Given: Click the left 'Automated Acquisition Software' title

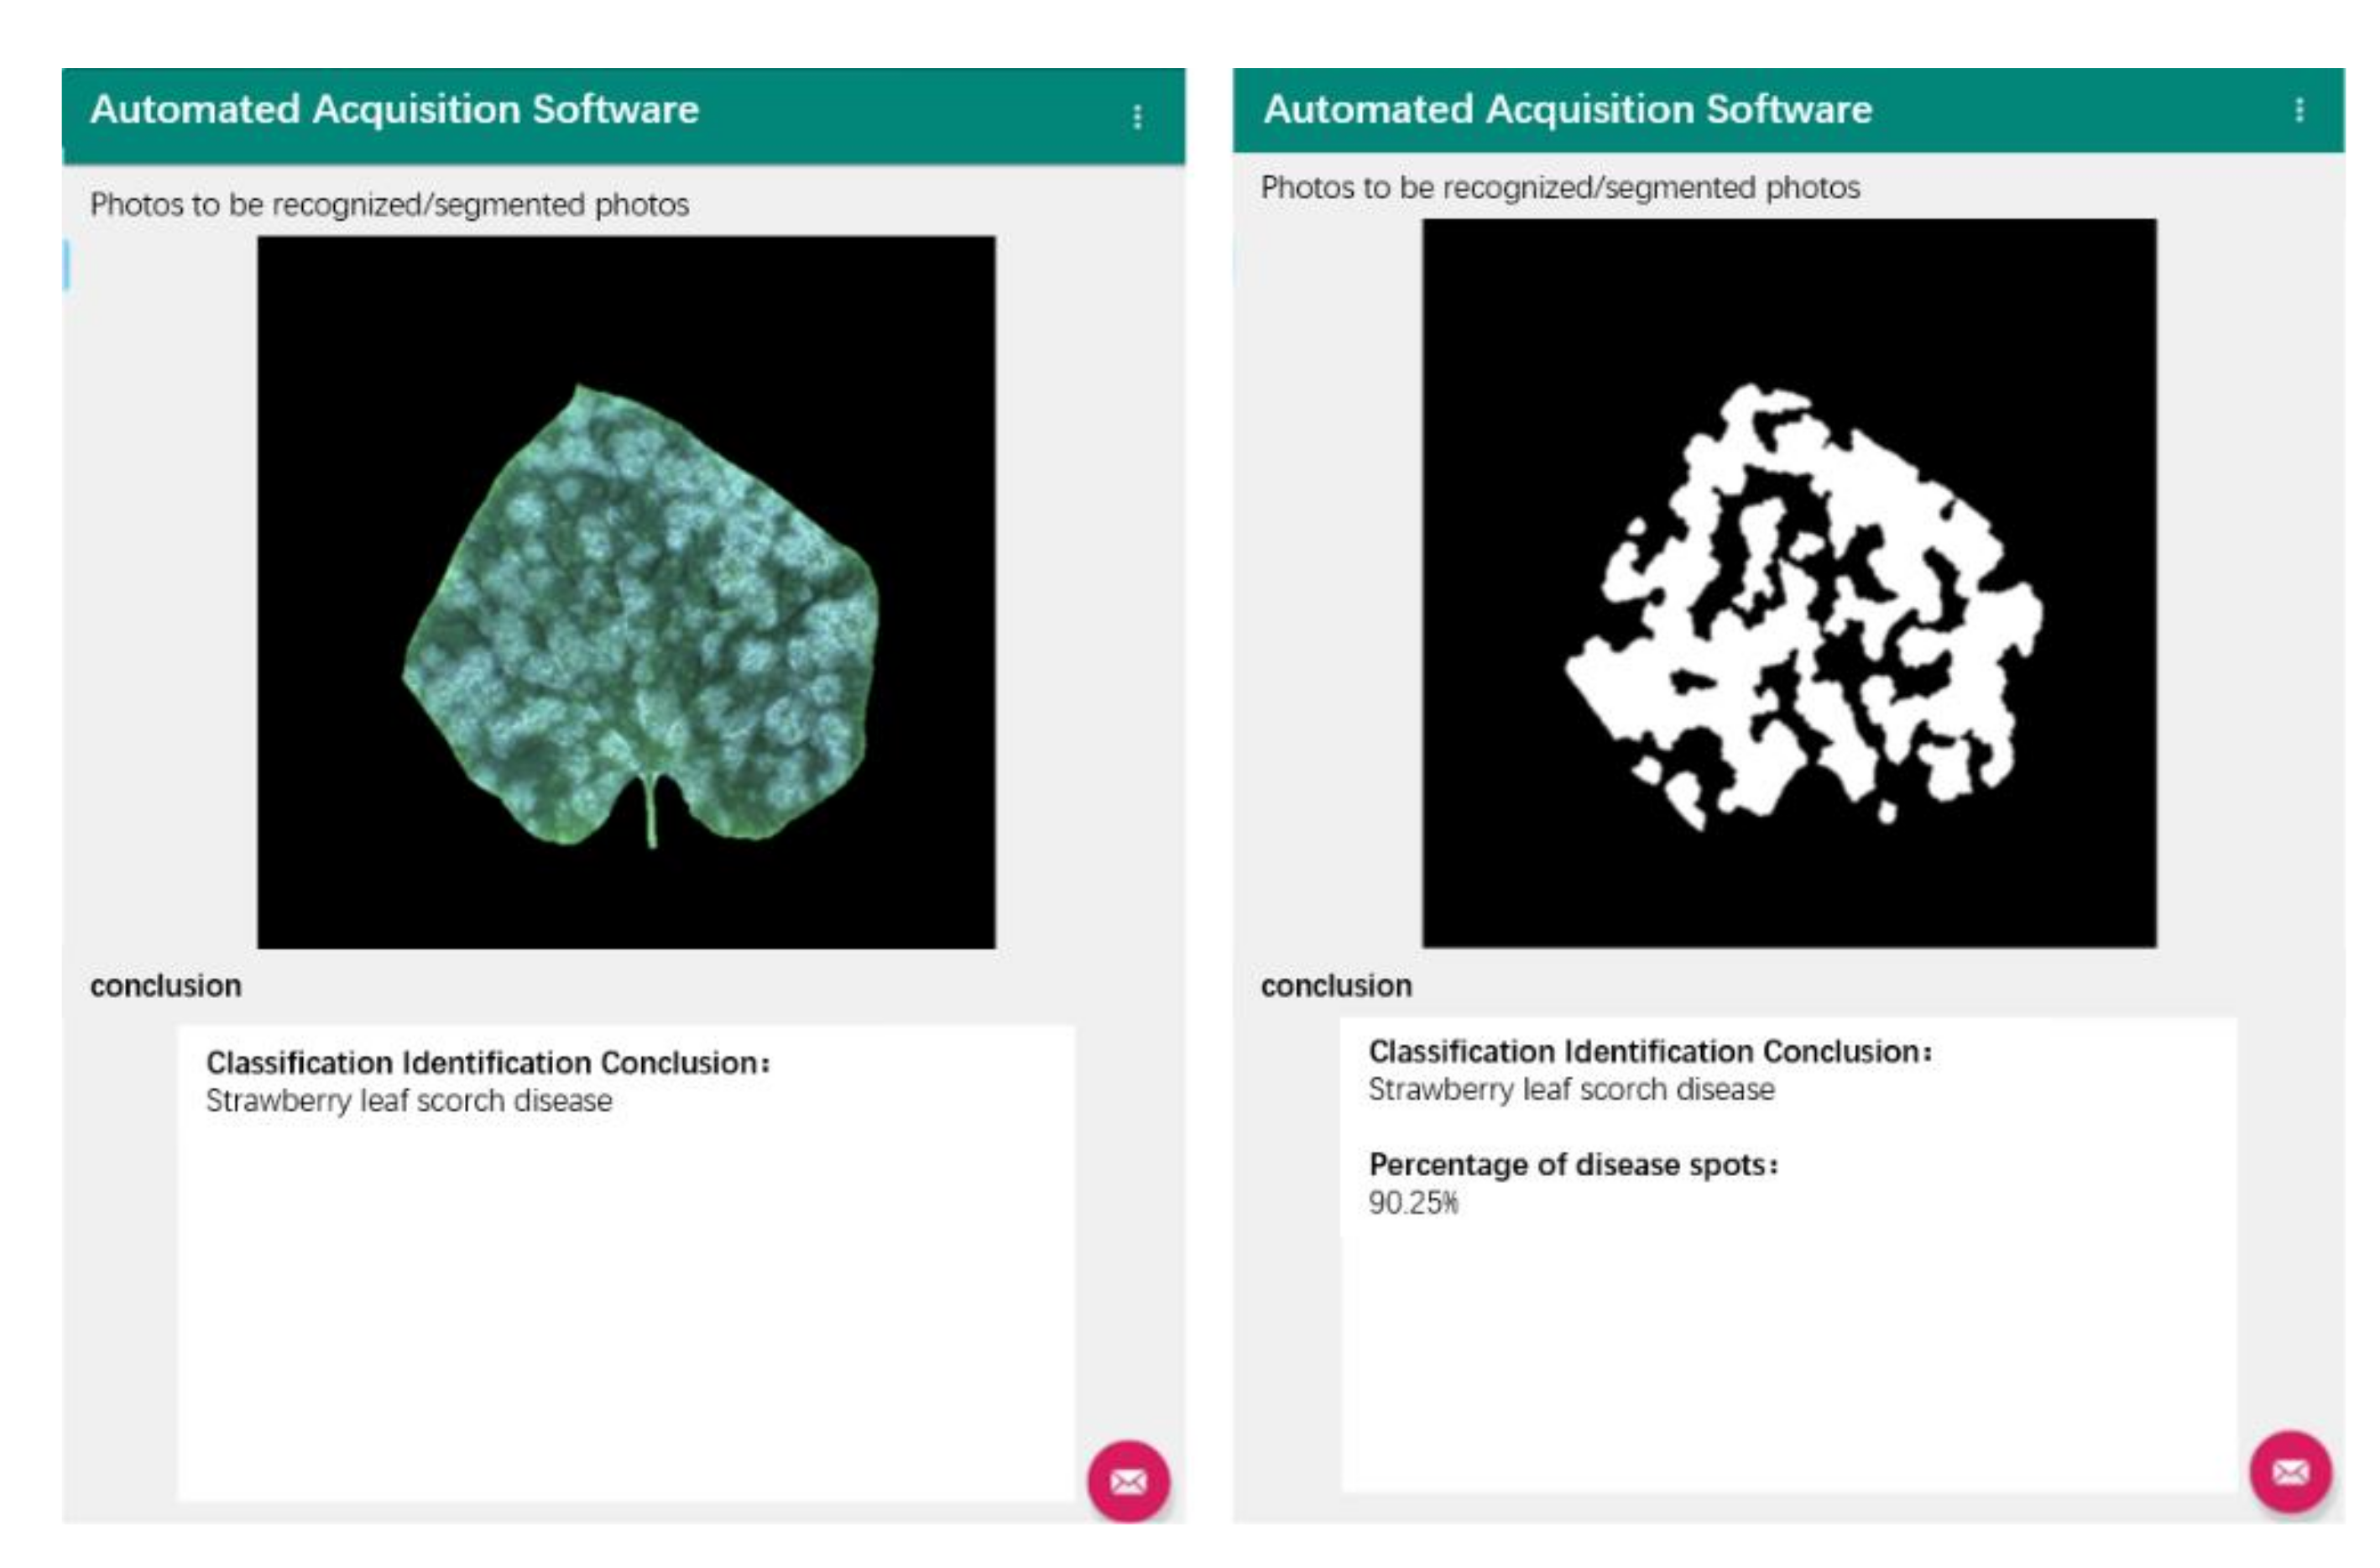Looking at the screenshot, I should [394, 109].
